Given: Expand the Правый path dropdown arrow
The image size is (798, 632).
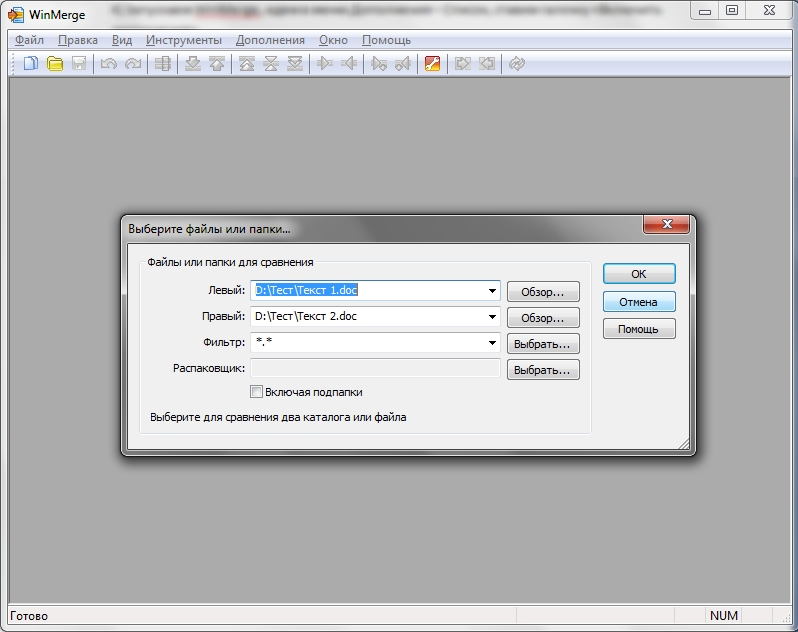Looking at the screenshot, I should 492,317.
